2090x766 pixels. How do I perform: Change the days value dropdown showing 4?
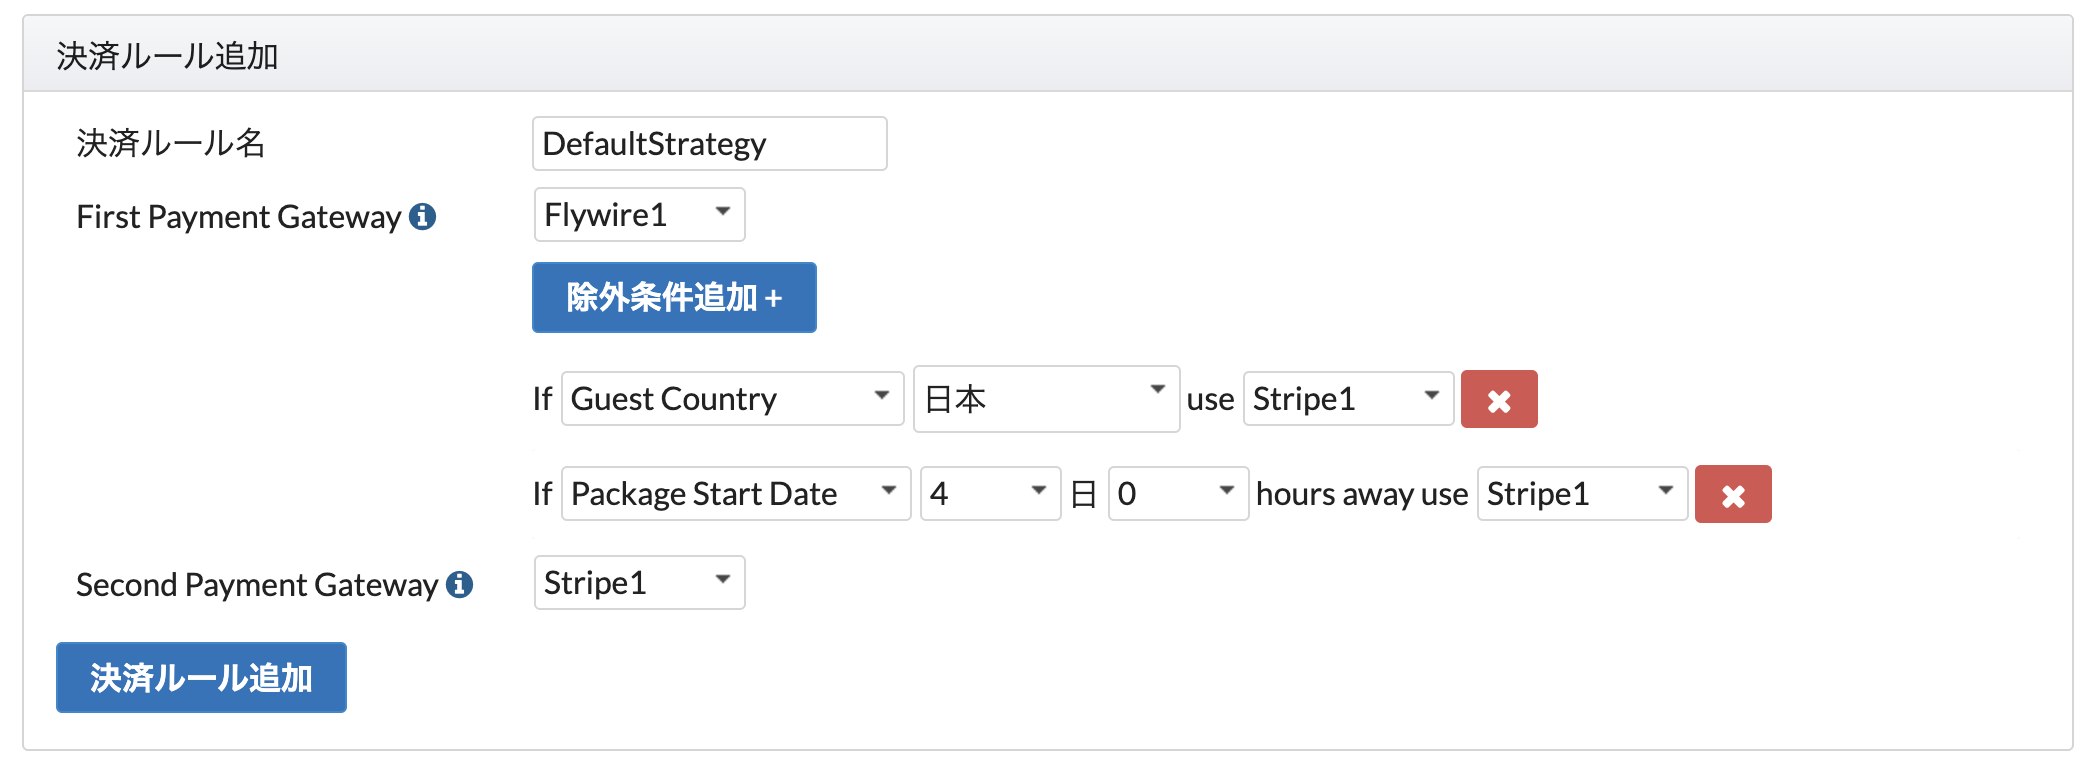pos(989,494)
